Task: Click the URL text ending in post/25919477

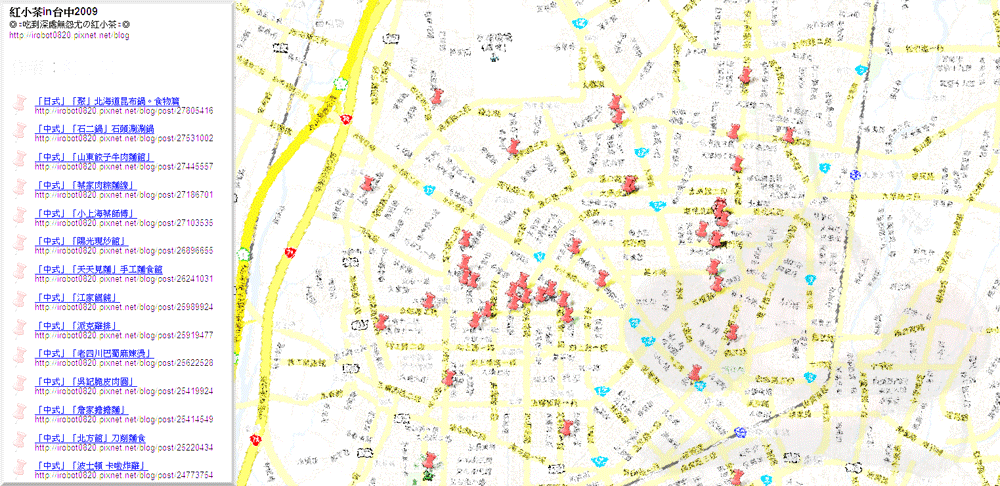Action: (124, 335)
